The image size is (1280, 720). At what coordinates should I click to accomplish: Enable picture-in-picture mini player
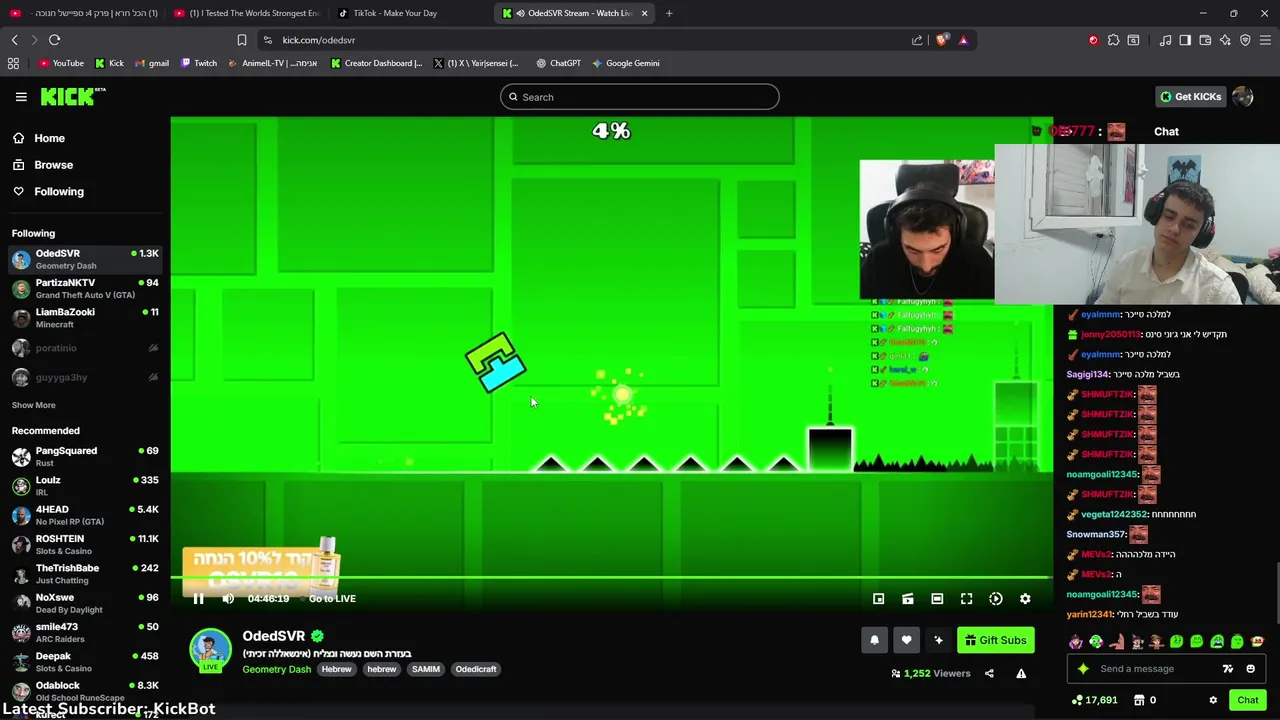tap(878, 598)
